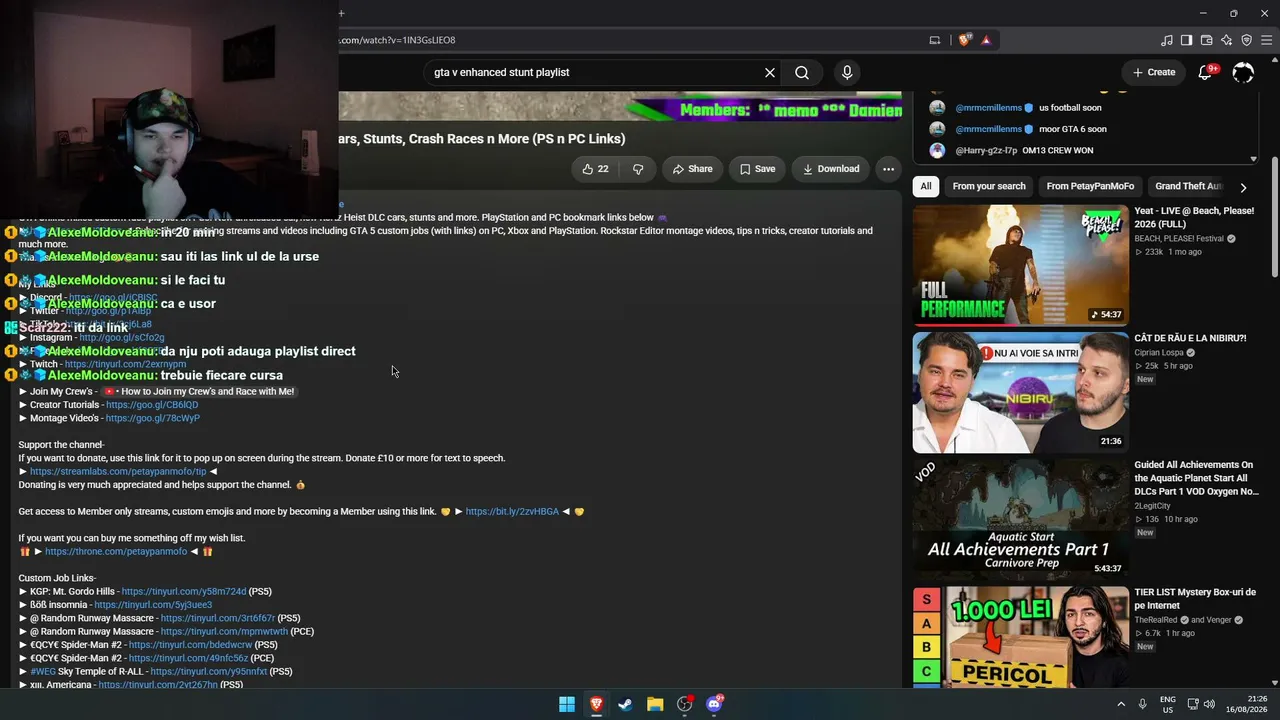Show hidden system tray icons

coord(1121,704)
